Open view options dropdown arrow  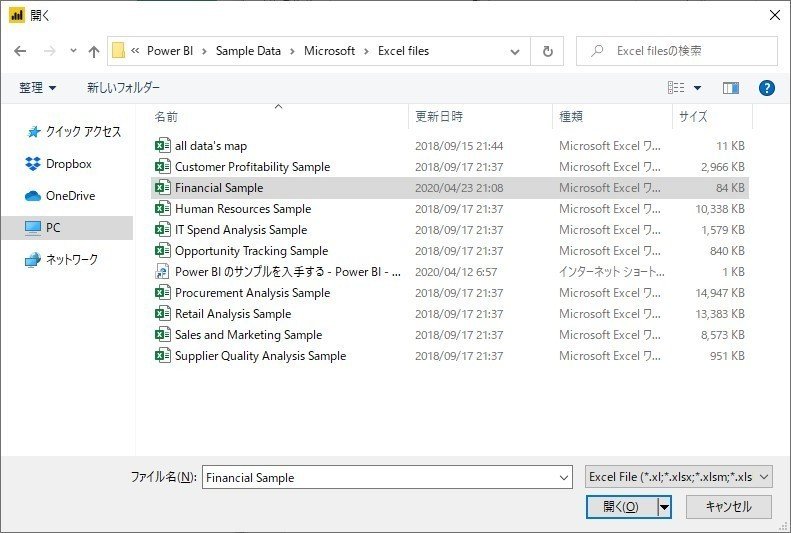point(697,88)
